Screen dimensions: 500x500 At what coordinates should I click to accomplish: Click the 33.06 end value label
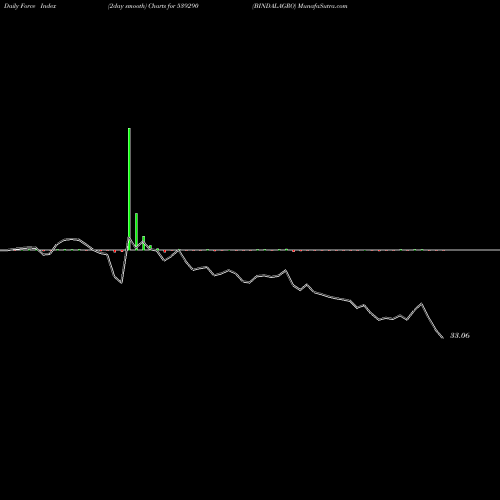tap(460, 335)
